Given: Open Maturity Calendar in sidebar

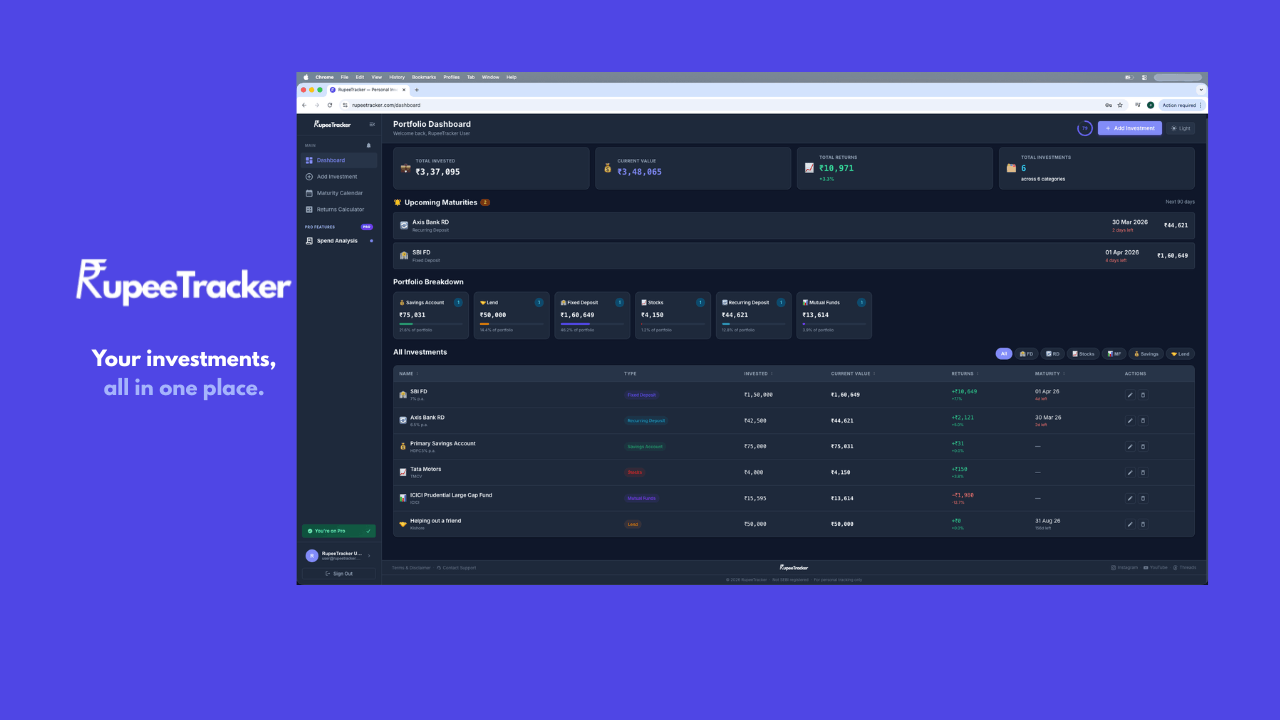Looking at the screenshot, I should (339, 193).
